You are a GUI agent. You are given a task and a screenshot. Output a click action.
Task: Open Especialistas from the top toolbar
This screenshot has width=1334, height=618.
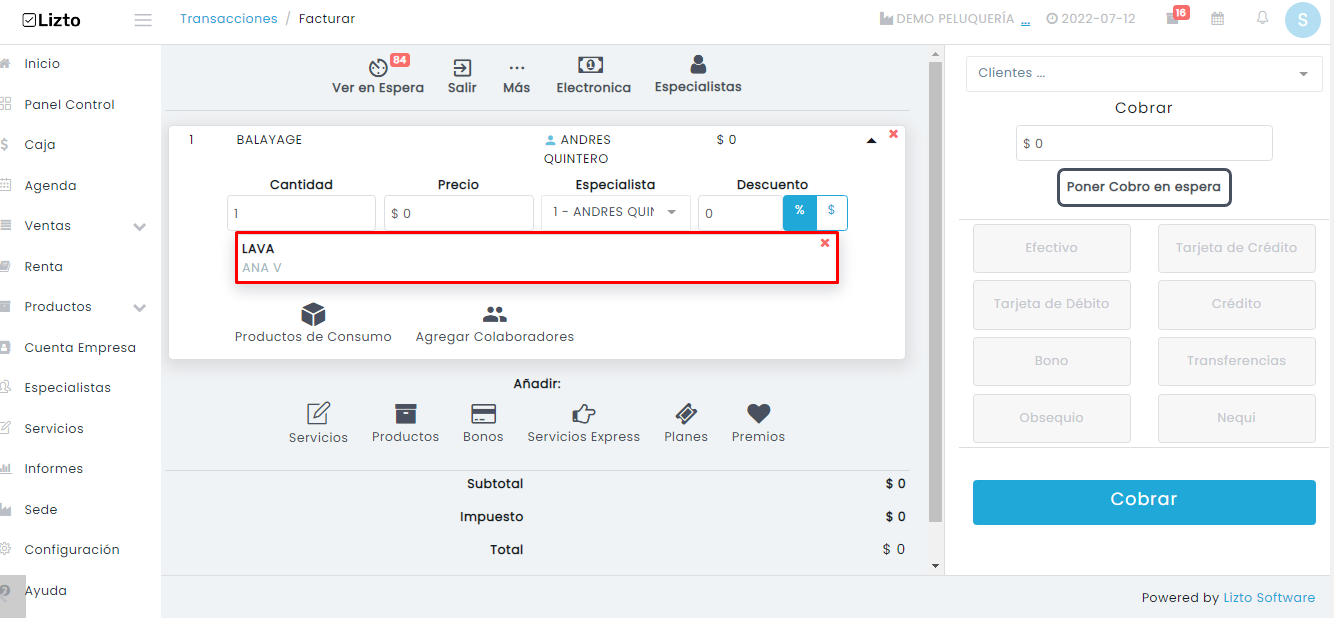[698, 65]
